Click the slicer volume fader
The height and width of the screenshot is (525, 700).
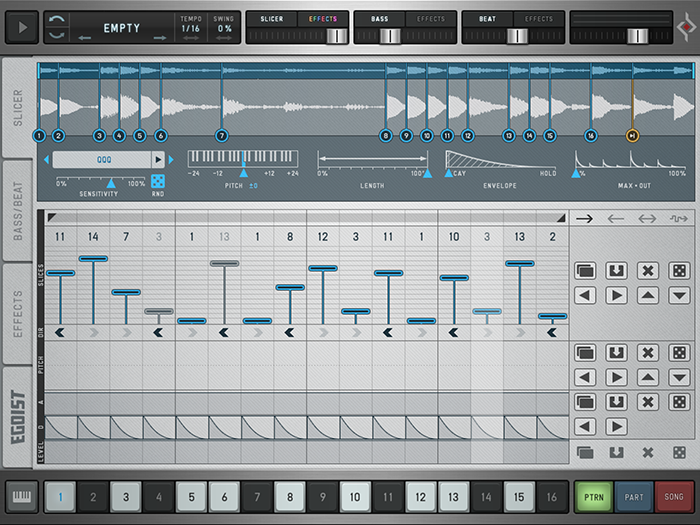[x=337, y=36]
